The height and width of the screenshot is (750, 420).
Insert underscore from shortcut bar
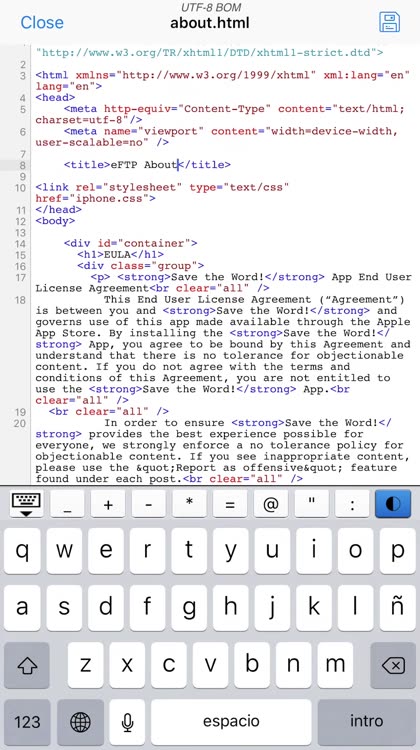[67, 504]
